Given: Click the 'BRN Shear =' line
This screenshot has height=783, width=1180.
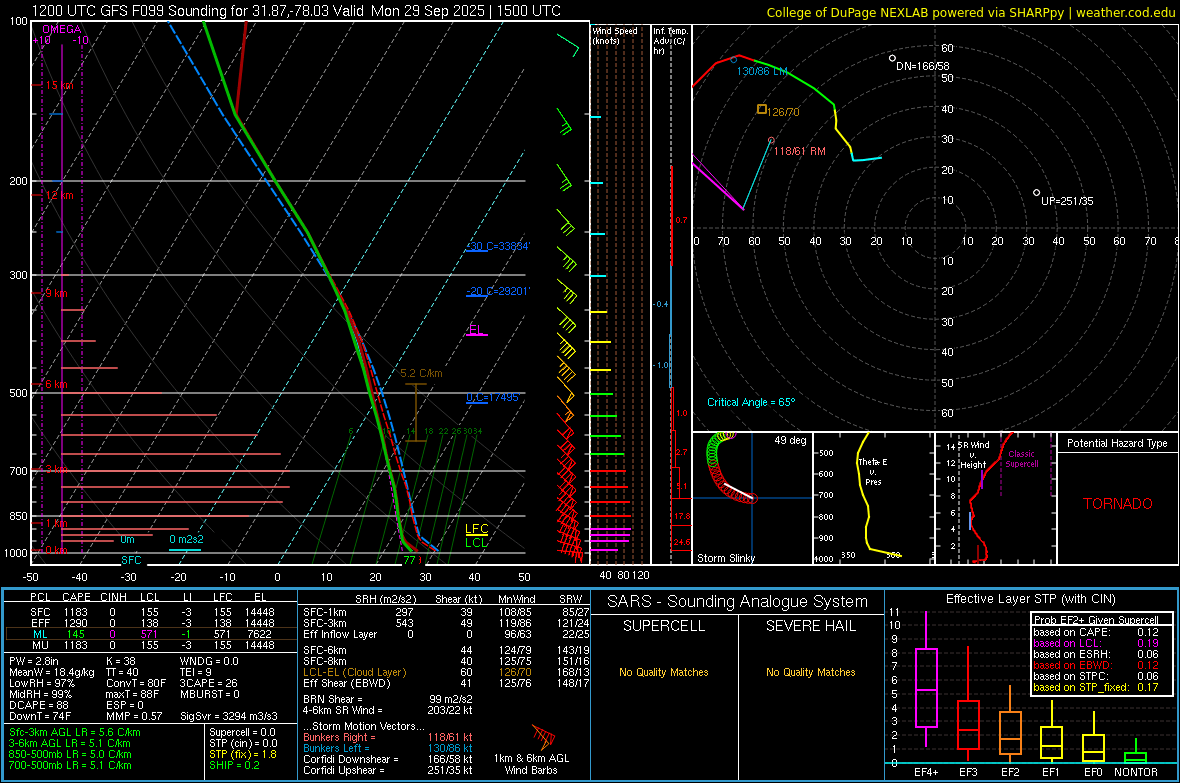Looking at the screenshot, I should [388, 699].
